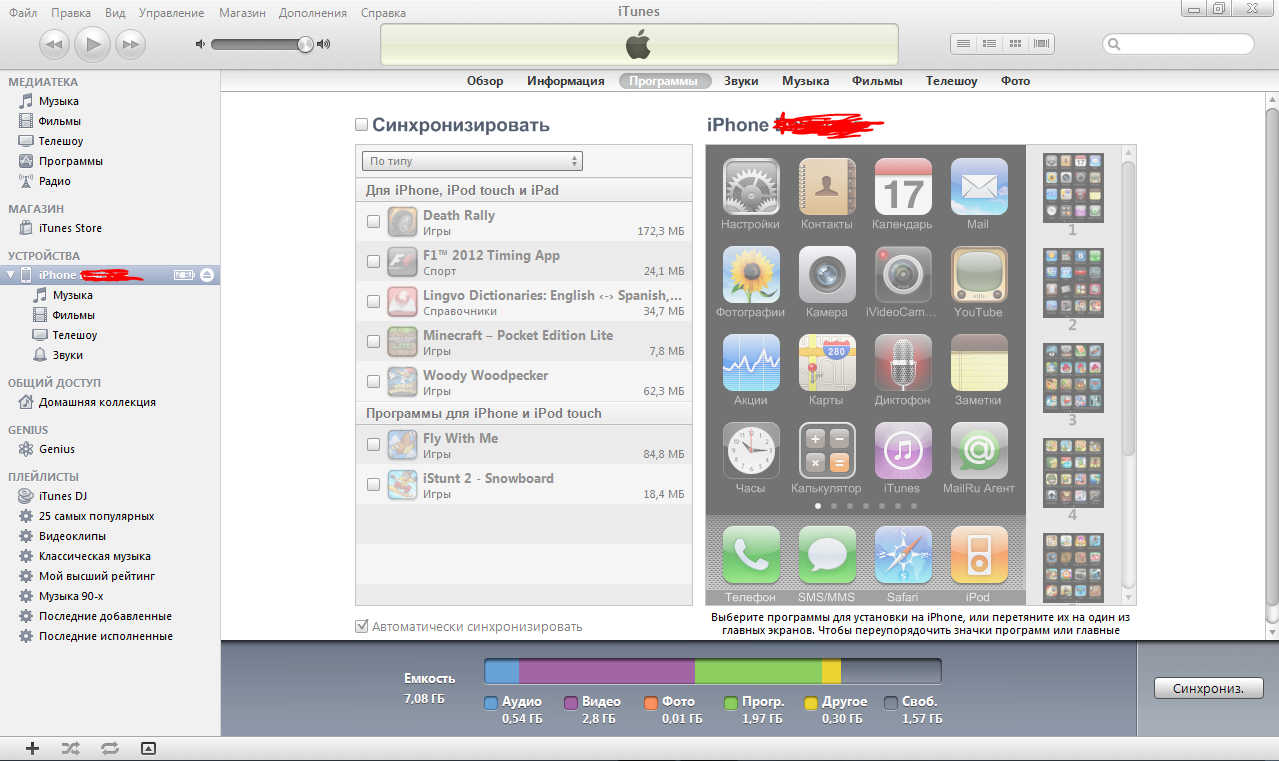Image resolution: width=1279 pixels, height=761 pixels.
Task: Switch to the Информация tab
Action: [566, 81]
